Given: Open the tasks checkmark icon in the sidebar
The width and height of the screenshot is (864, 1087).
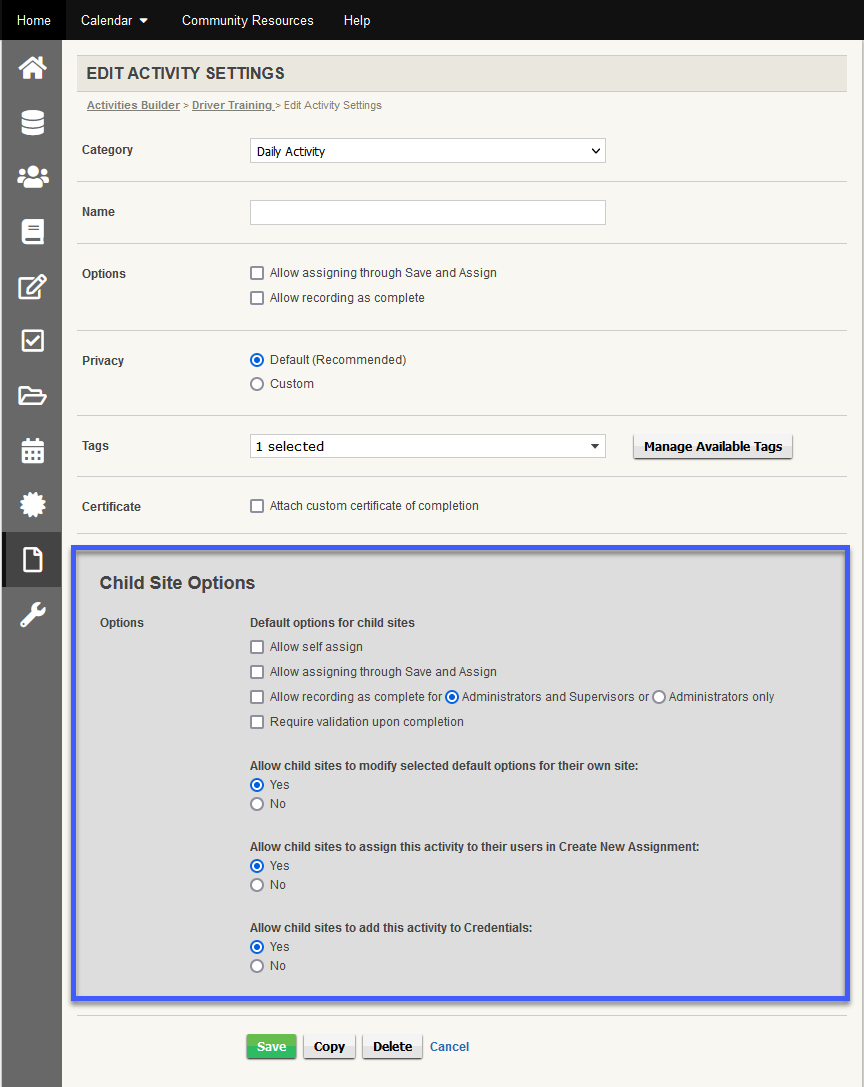Looking at the screenshot, I should pos(31,341).
